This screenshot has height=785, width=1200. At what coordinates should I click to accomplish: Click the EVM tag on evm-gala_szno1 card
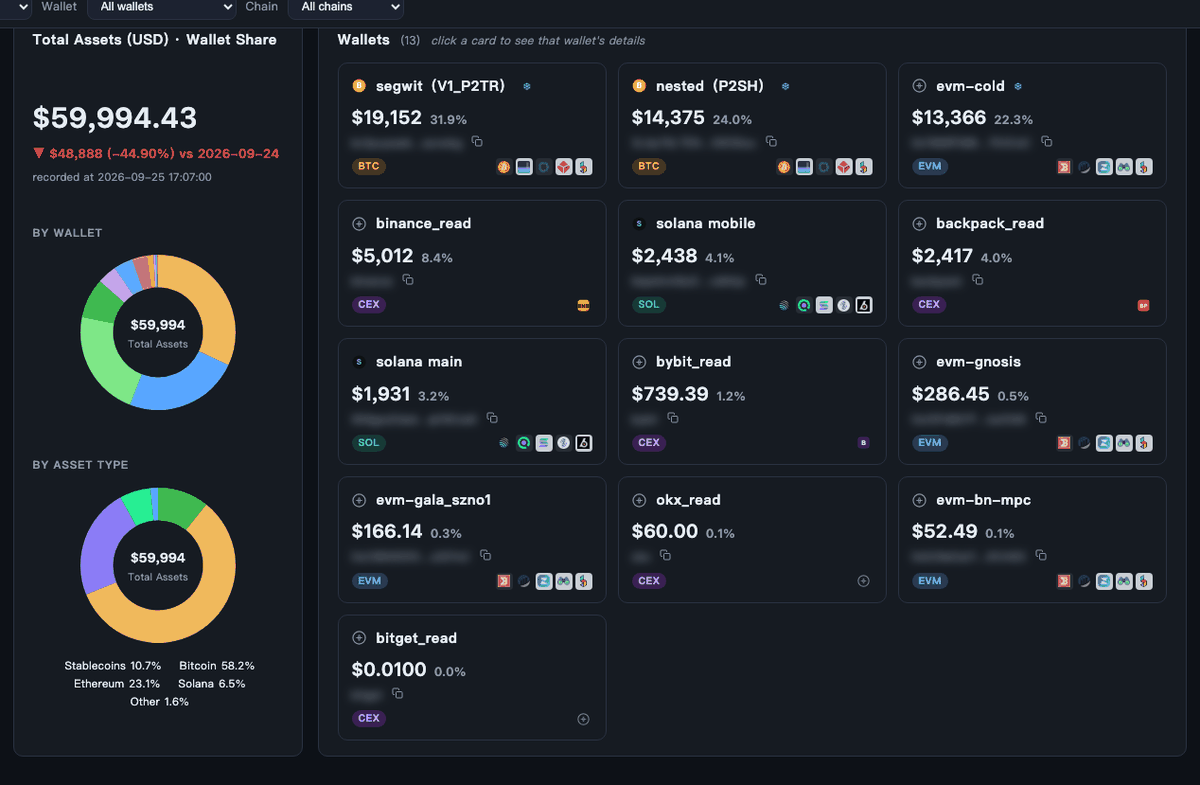(x=370, y=581)
